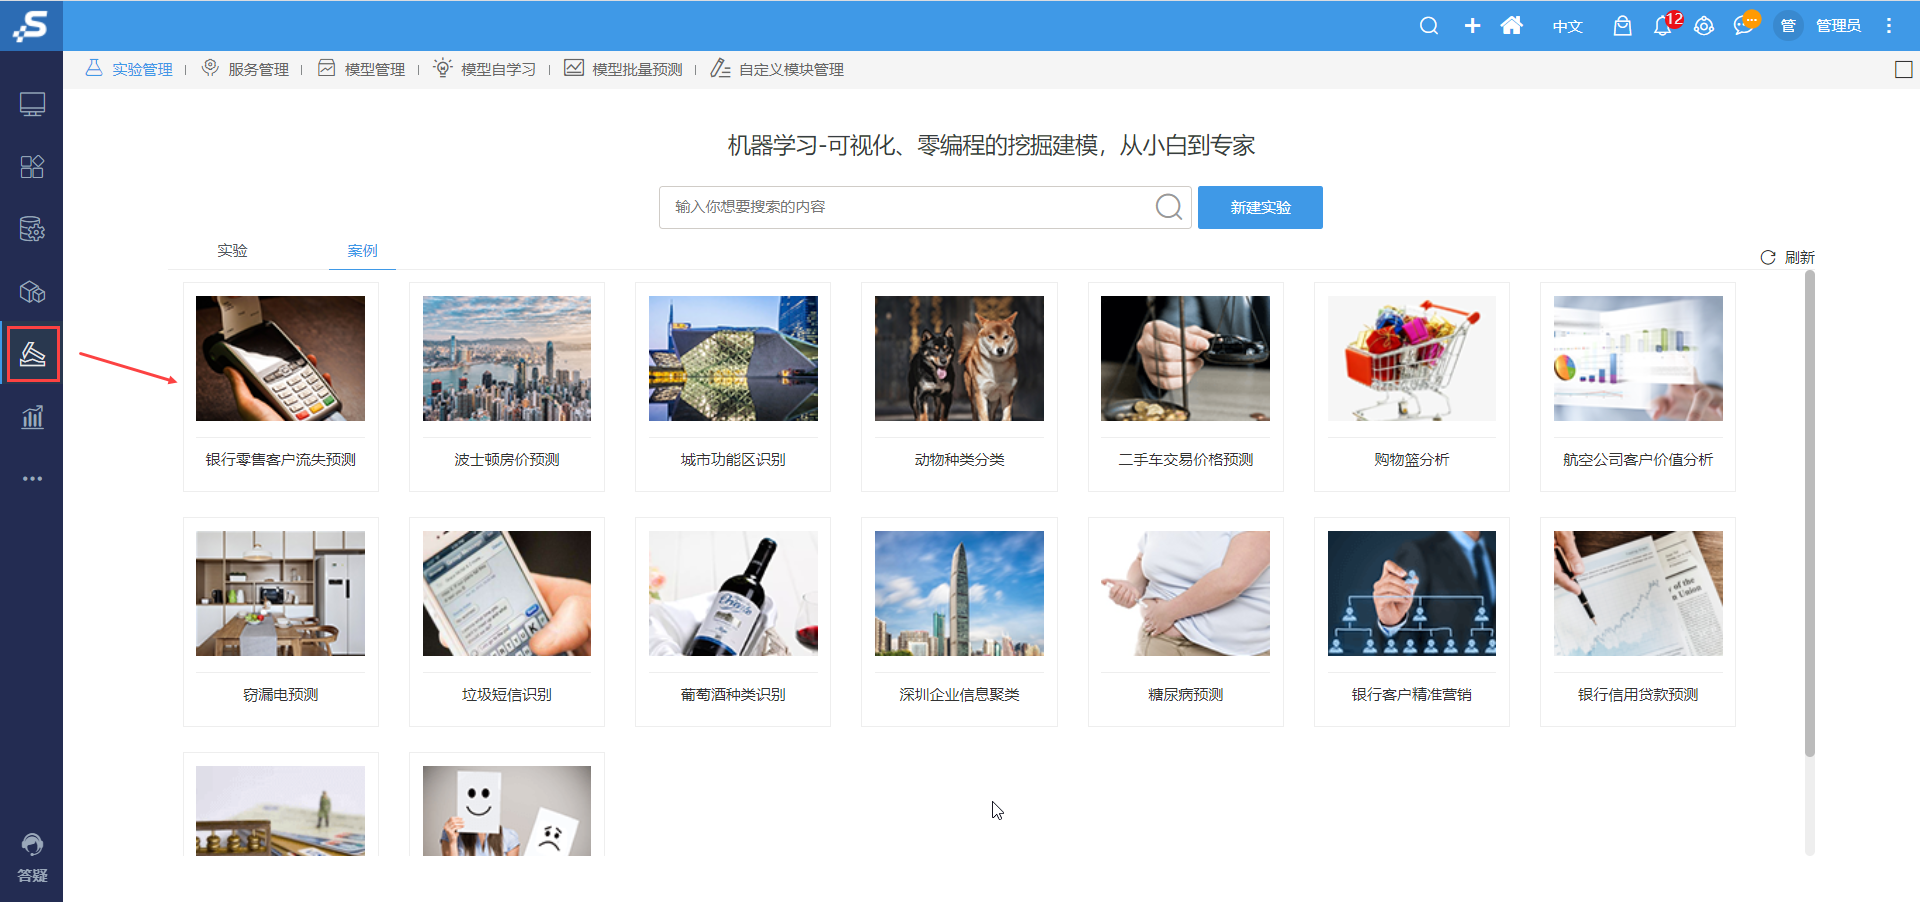Image resolution: width=1920 pixels, height=902 pixels.
Task: Open the 银行零售客户流失预测 case thumbnail
Action: pyautogui.click(x=280, y=358)
